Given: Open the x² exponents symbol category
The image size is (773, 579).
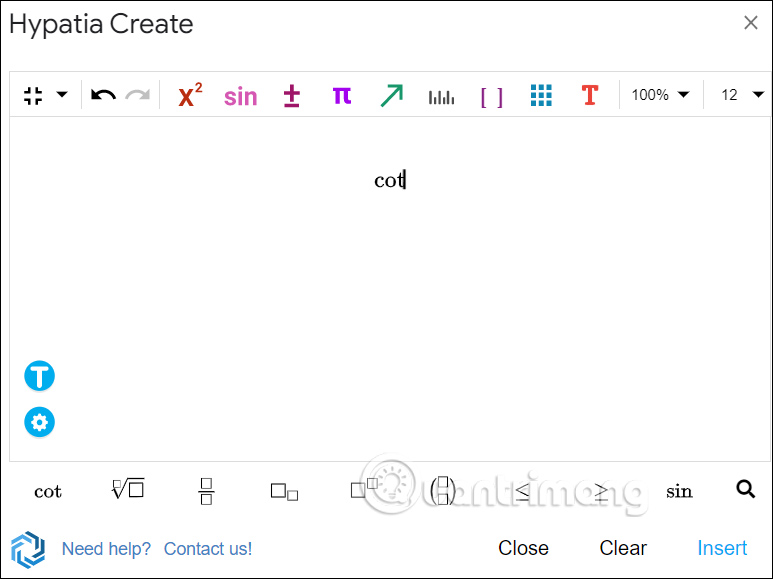Looking at the screenshot, I should click(190, 95).
